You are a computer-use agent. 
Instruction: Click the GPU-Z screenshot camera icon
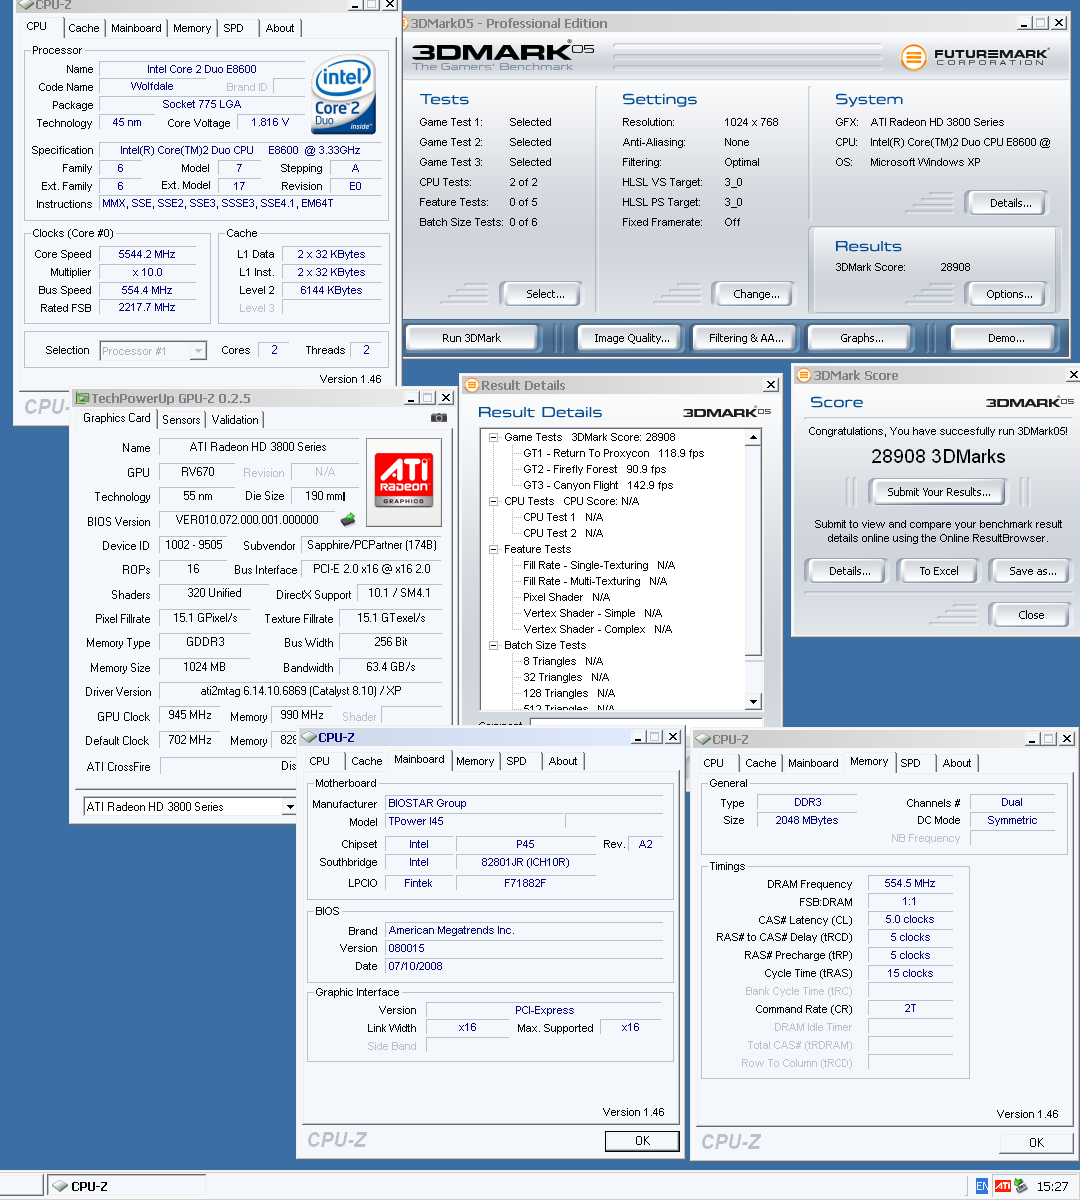coord(438,418)
